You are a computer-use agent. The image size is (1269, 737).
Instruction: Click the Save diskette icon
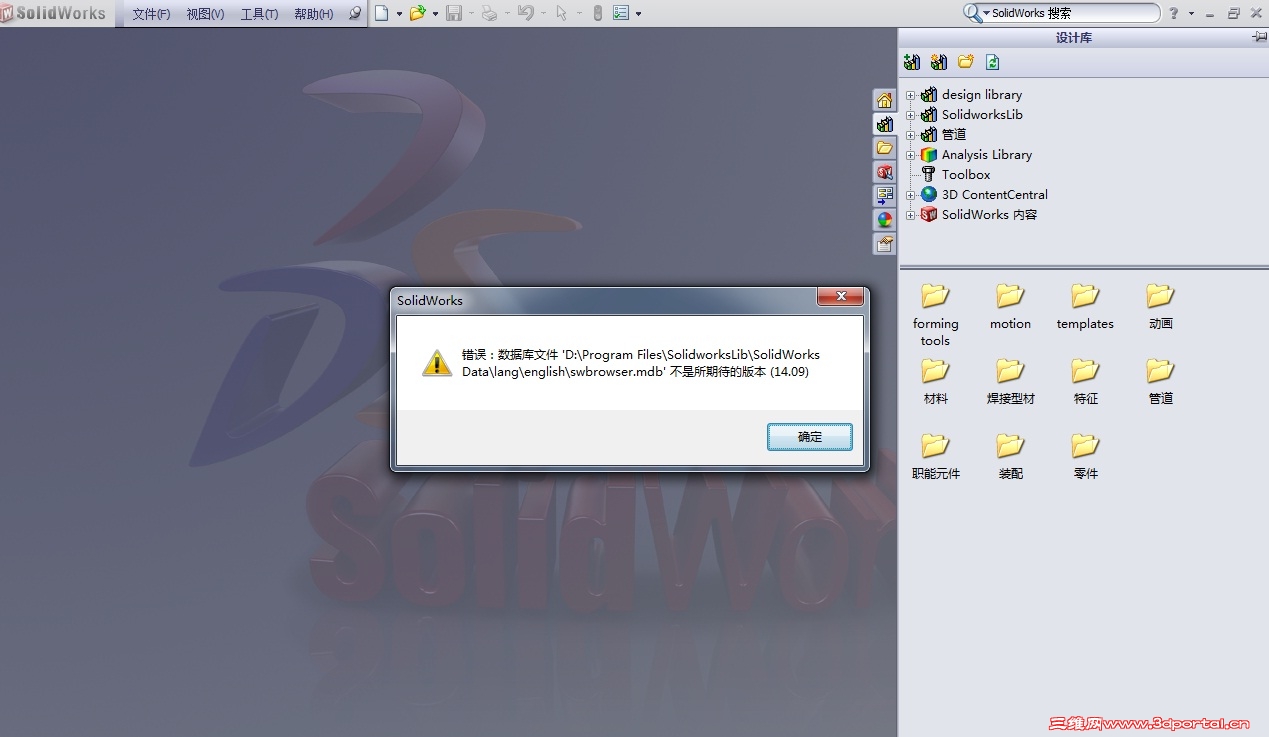click(x=454, y=13)
